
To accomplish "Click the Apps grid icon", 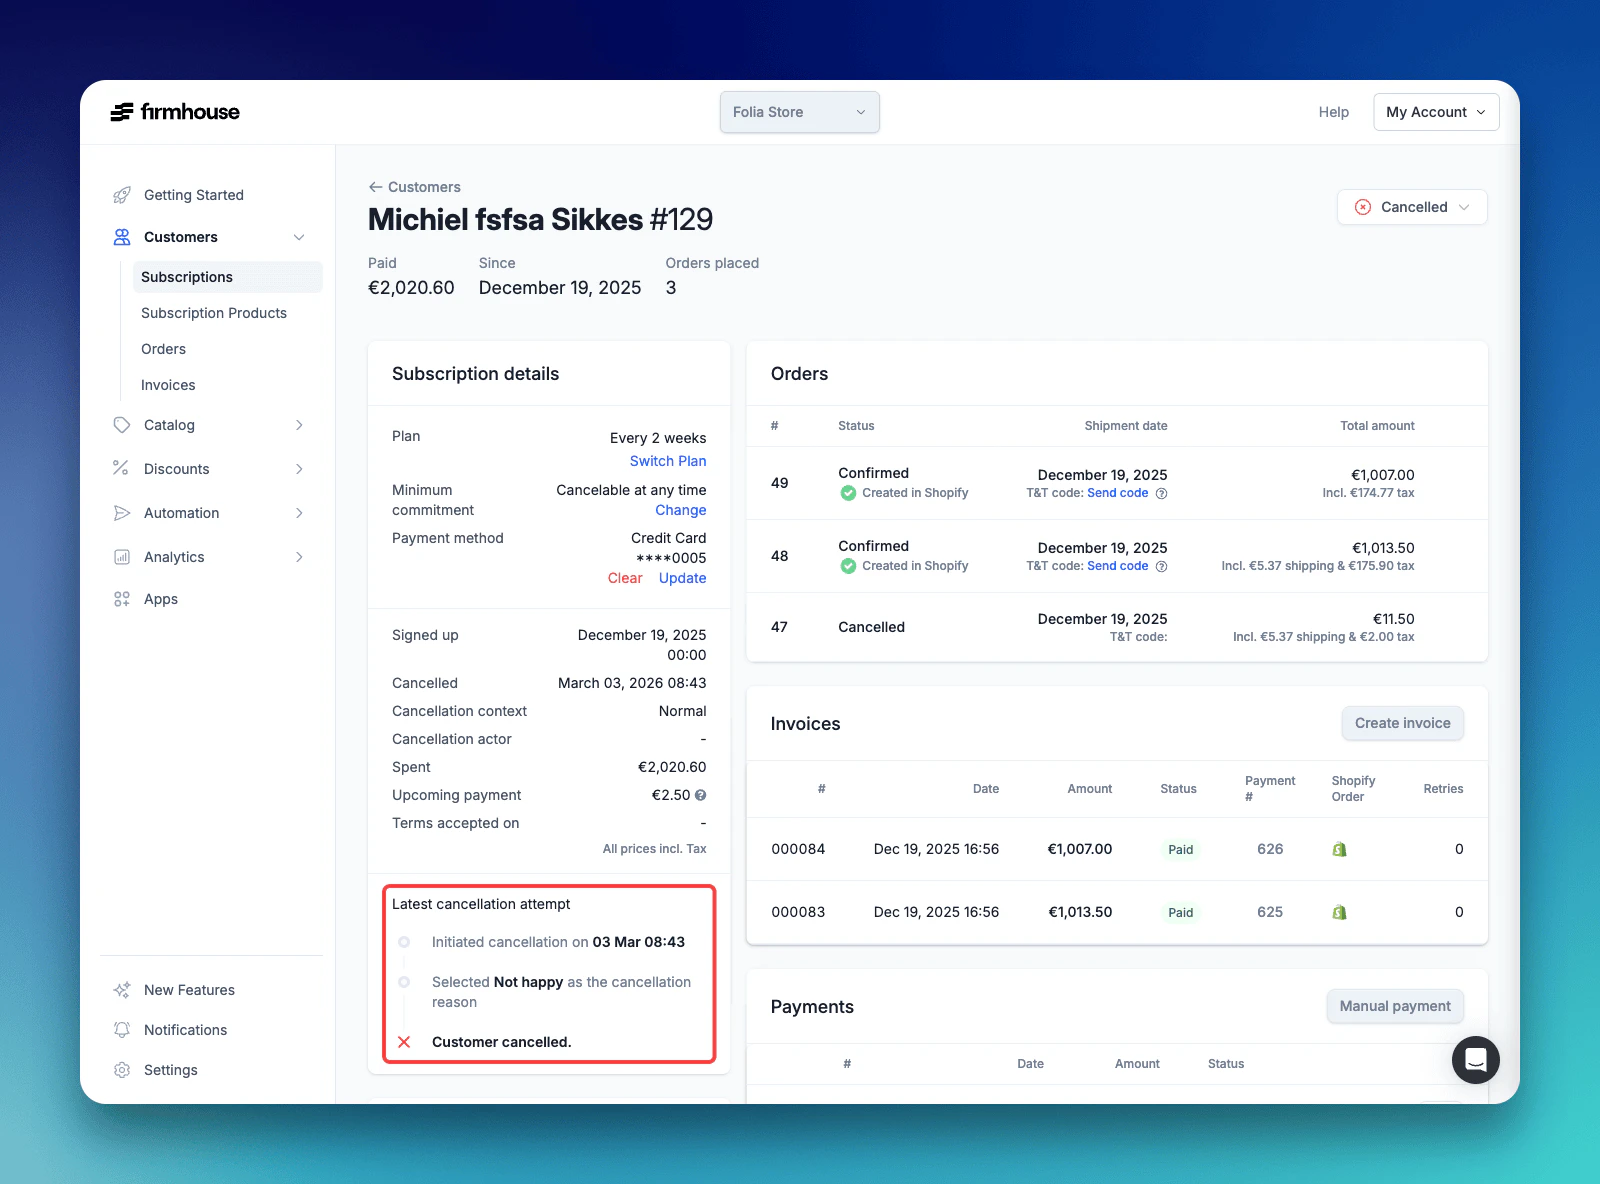I will point(122,599).
